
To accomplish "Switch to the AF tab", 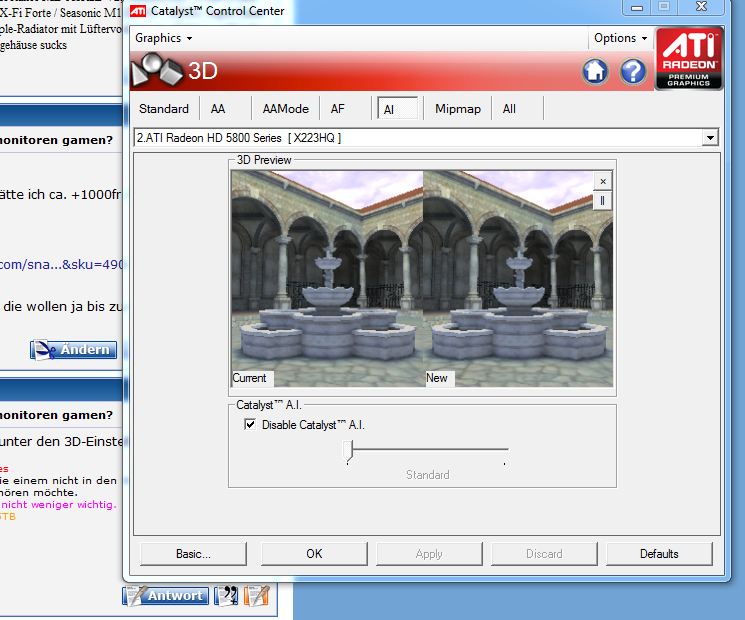I will pos(337,109).
